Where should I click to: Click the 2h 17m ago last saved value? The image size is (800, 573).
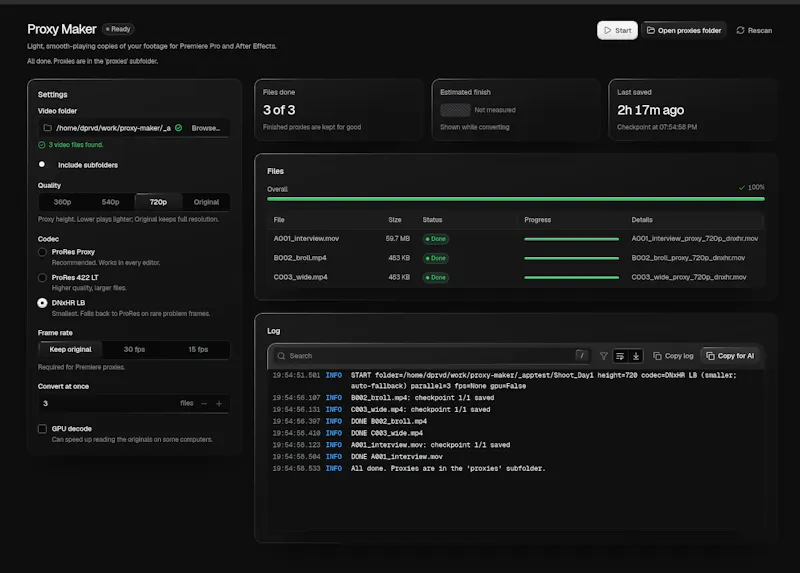click(651, 110)
